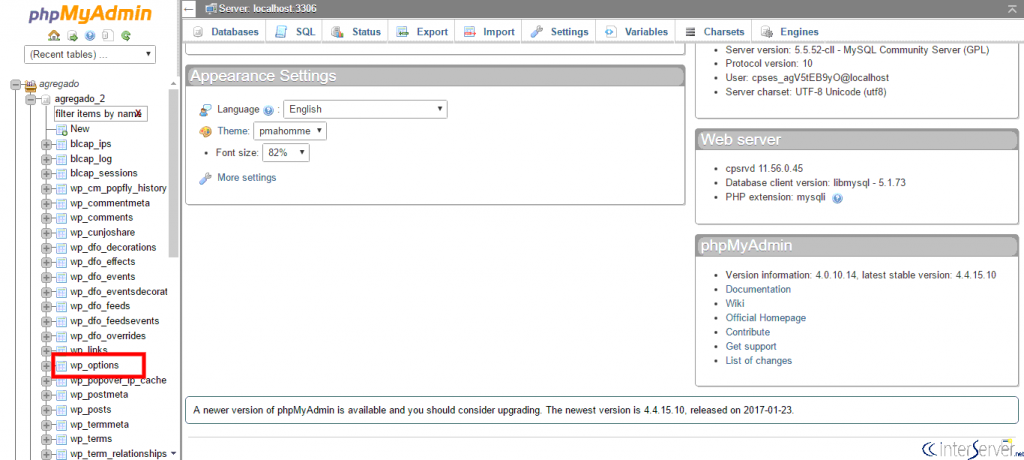
Task: Open the Theme dropdown showing pmahomme
Action: click(x=290, y=131)
